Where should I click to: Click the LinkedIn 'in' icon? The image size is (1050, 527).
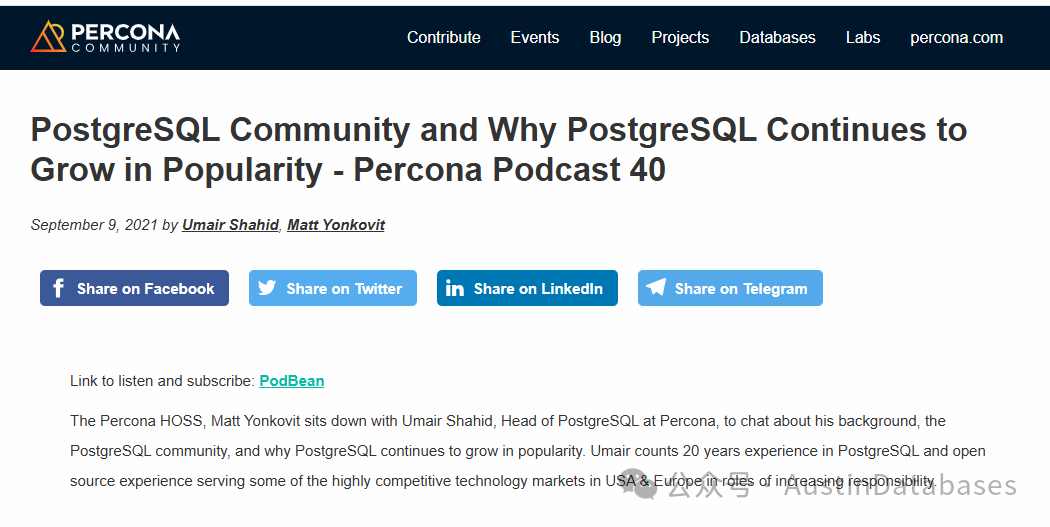pos(455,288)
